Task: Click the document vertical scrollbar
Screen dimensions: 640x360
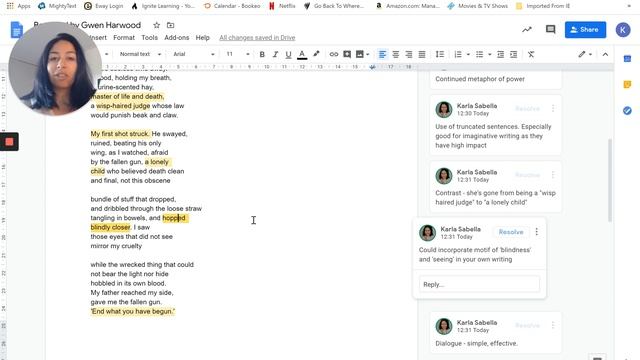Action: coord(610,180)
